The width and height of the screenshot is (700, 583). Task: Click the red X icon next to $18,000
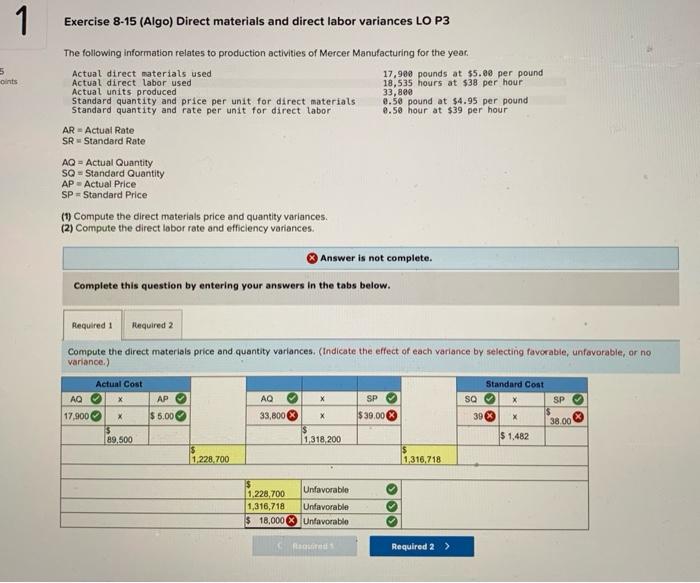[292, 521]
